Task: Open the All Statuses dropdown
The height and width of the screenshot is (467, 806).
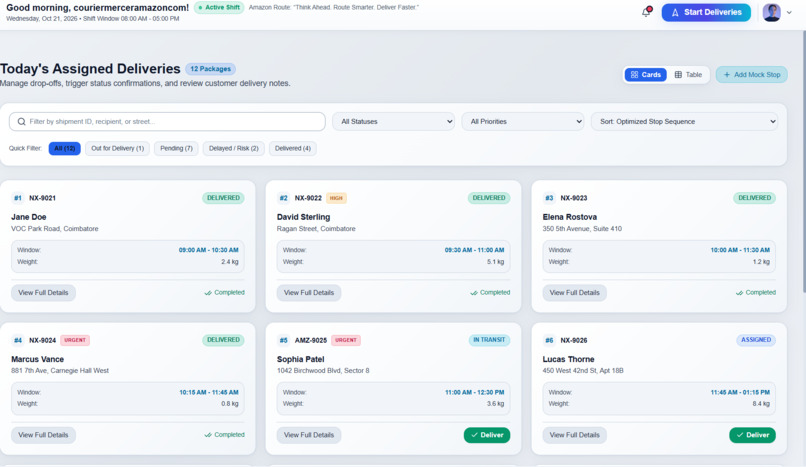Action: click(x=393, y=122)
